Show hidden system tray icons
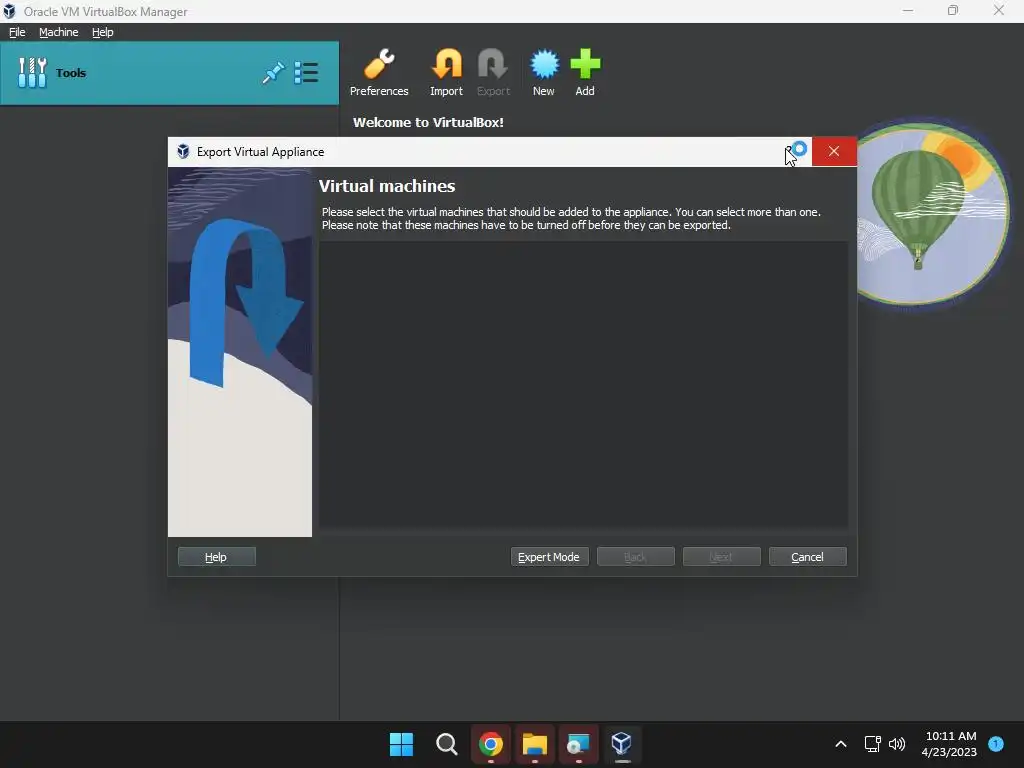This screenshot has width=1024, height=768. pos(840,744)
